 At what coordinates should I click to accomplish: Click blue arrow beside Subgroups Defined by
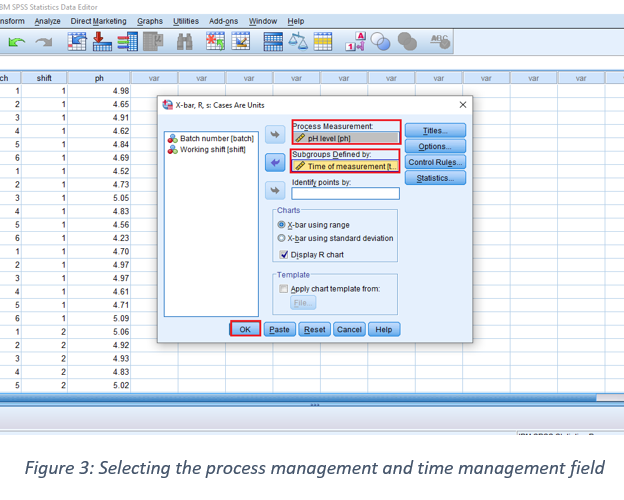(275, 162)
